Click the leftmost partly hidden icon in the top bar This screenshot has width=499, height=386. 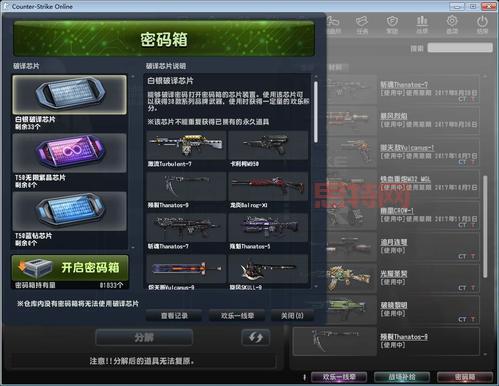[334, 25]
